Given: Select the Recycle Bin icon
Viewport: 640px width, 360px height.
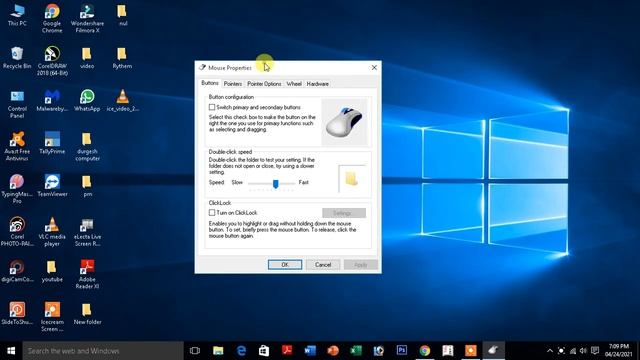Looking at the screenshot, I should coord(17,58).
